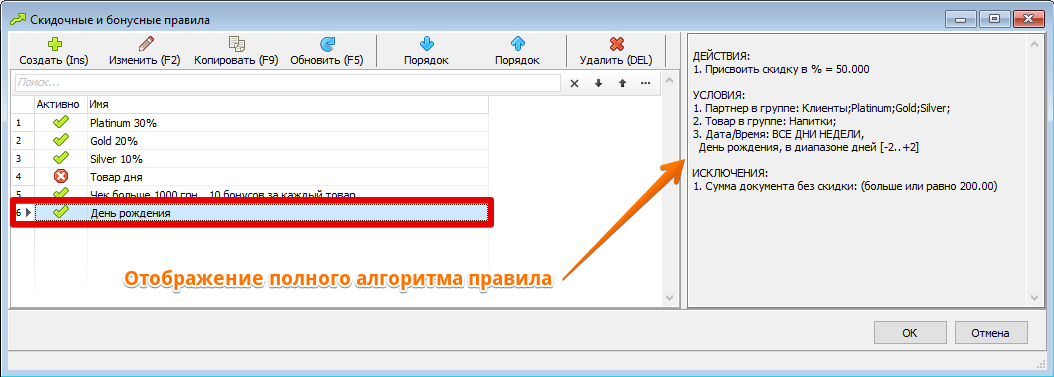This screenshot has width=1054, height=377.
Task: Move rule up with blue arrow Порядок
Action: pyautogui.click(x=517, y=44)
